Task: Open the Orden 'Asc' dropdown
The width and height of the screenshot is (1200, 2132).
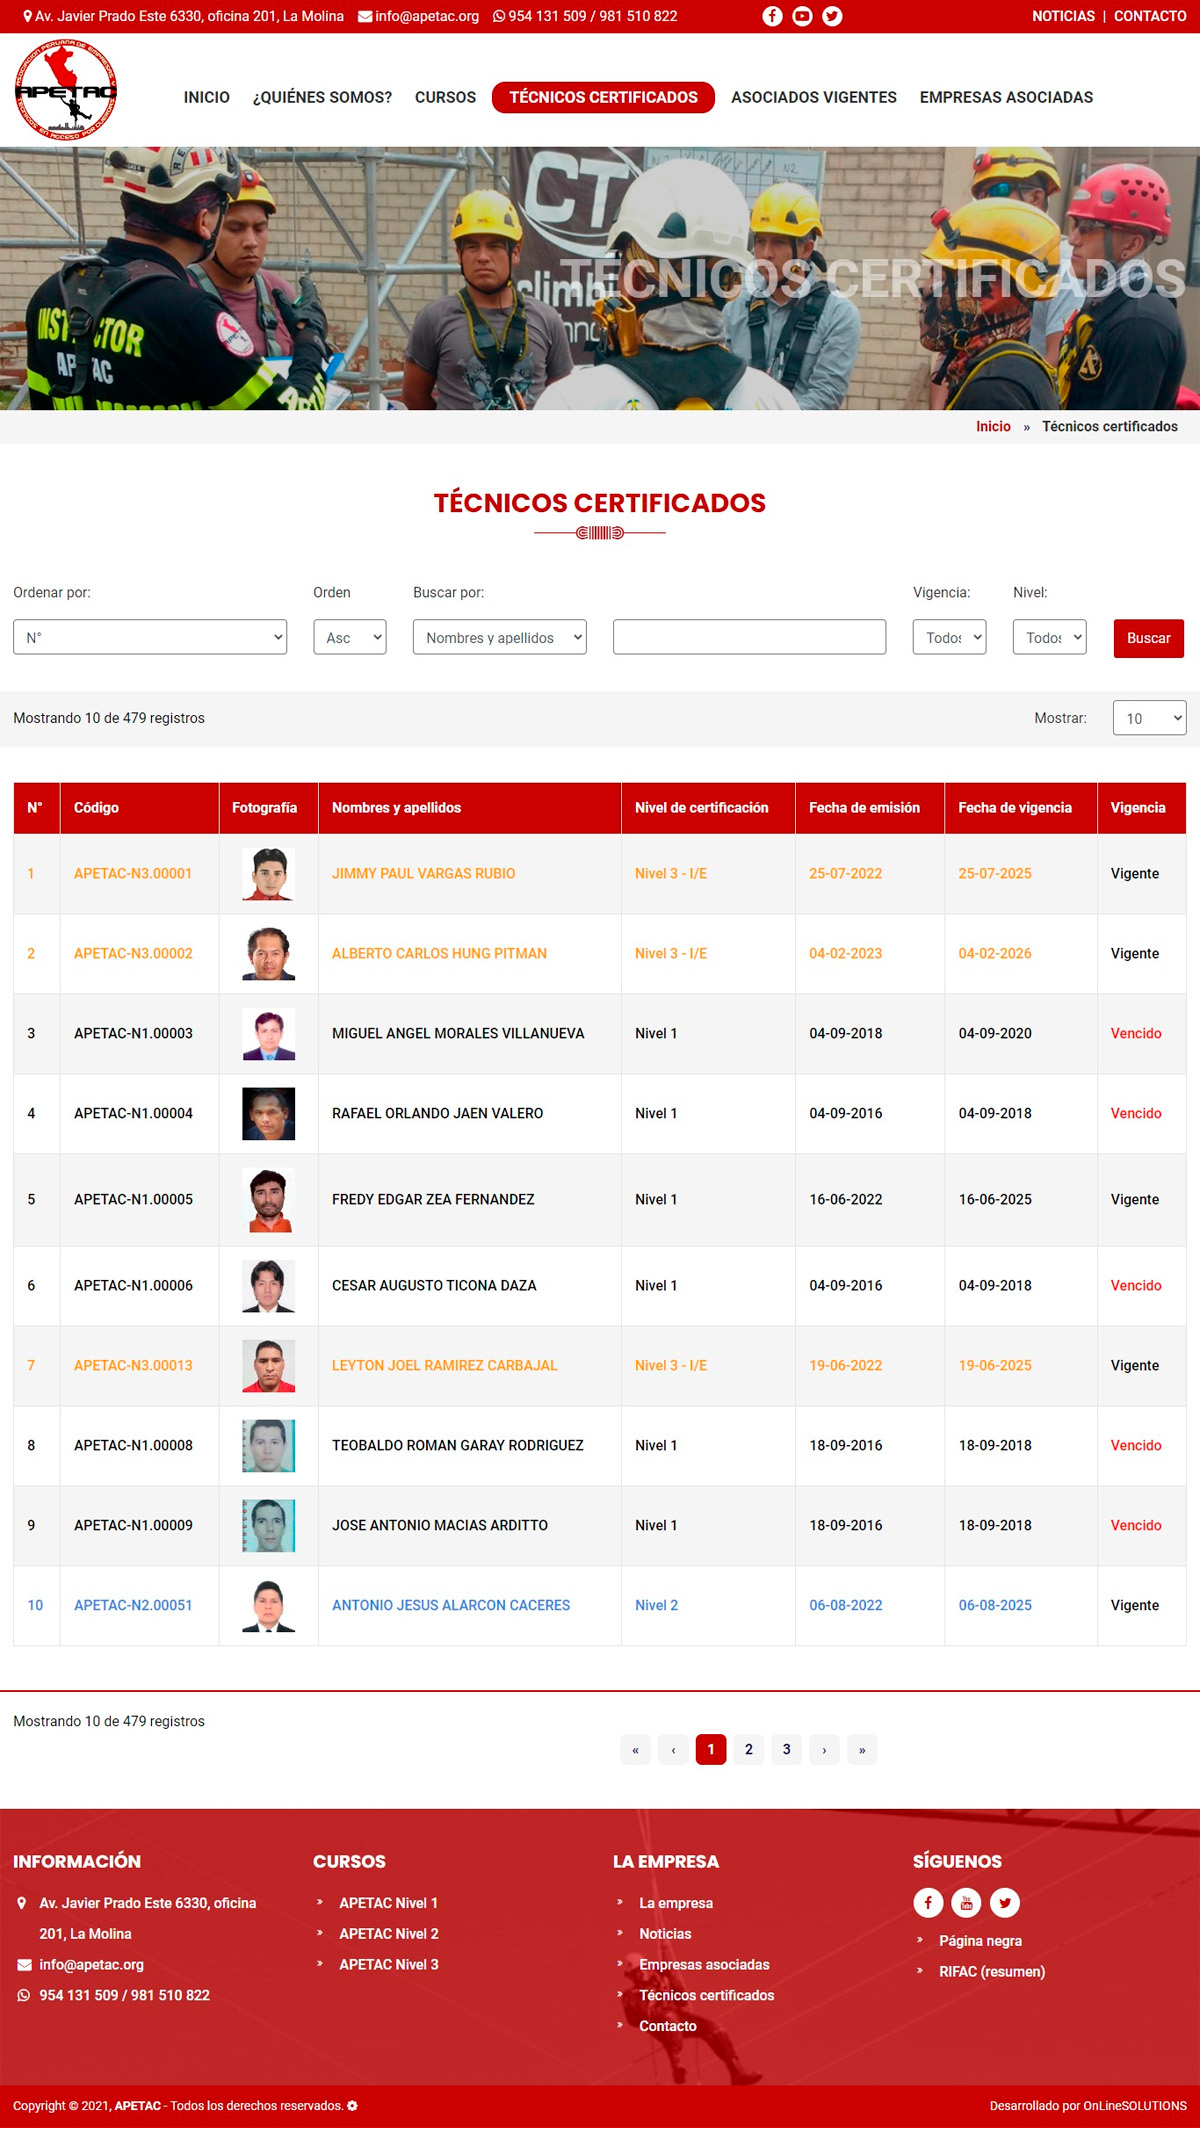Action: (x=350, y=637)
